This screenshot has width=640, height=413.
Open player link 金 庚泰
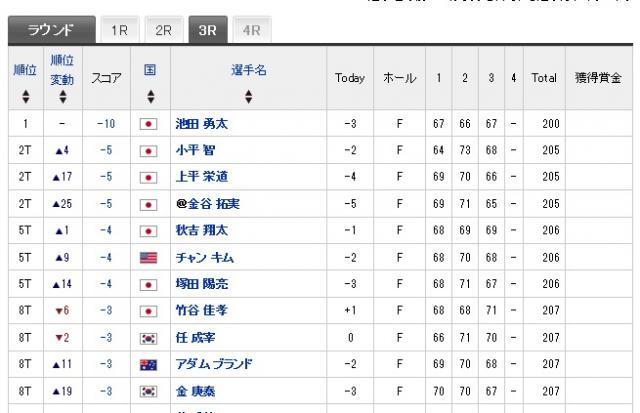(x=195, y=391)
